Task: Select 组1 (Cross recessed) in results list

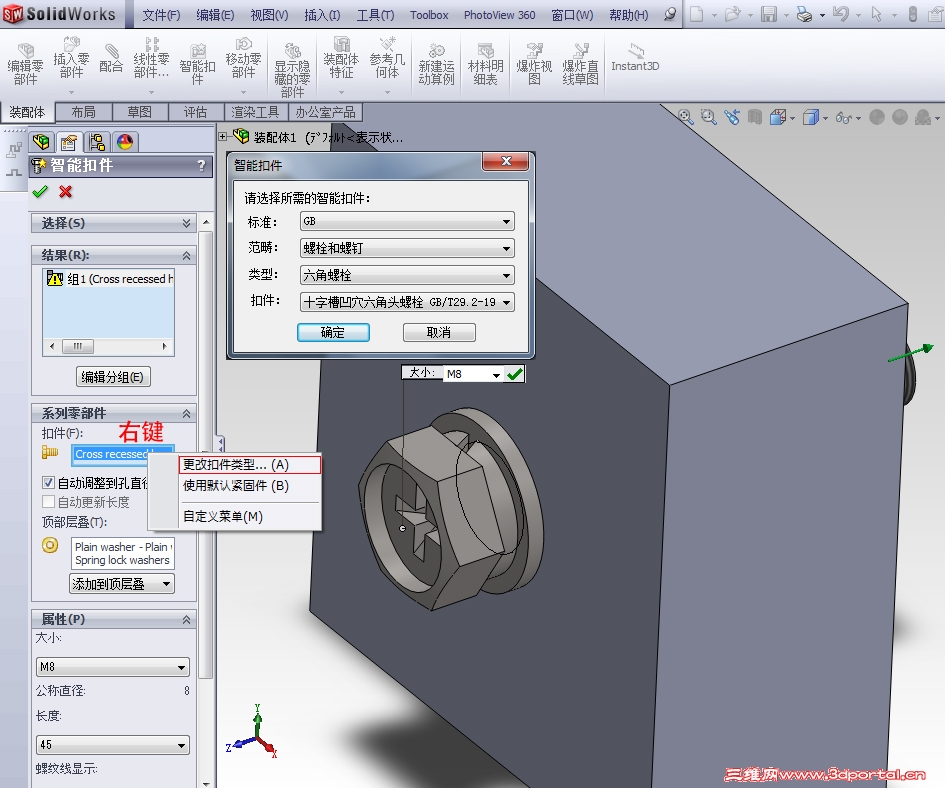Action: [109, 279]
